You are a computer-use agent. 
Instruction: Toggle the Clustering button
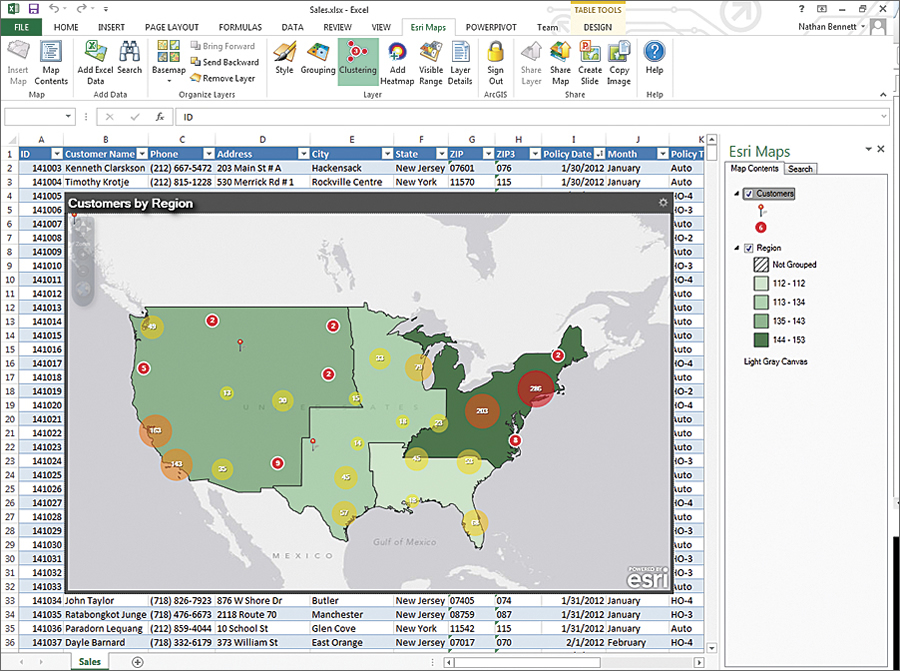coord(358,60)
